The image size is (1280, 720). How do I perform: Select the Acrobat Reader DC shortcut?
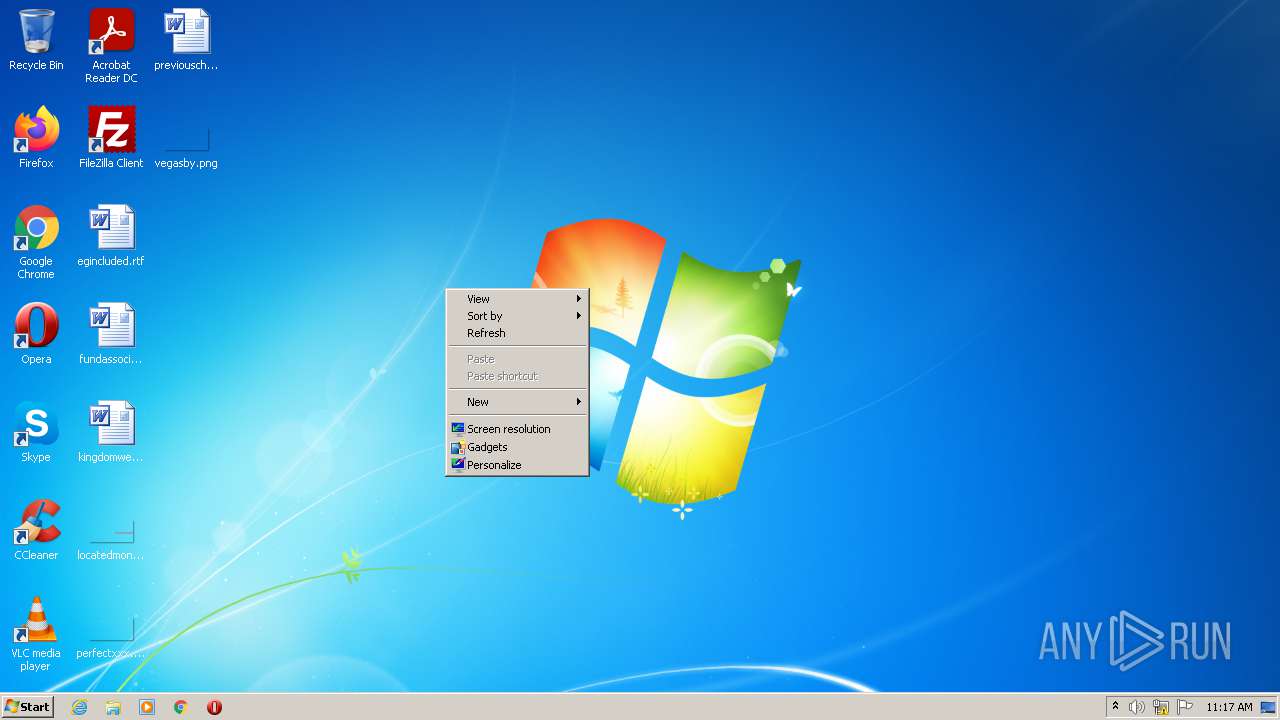tap(111, 46)
